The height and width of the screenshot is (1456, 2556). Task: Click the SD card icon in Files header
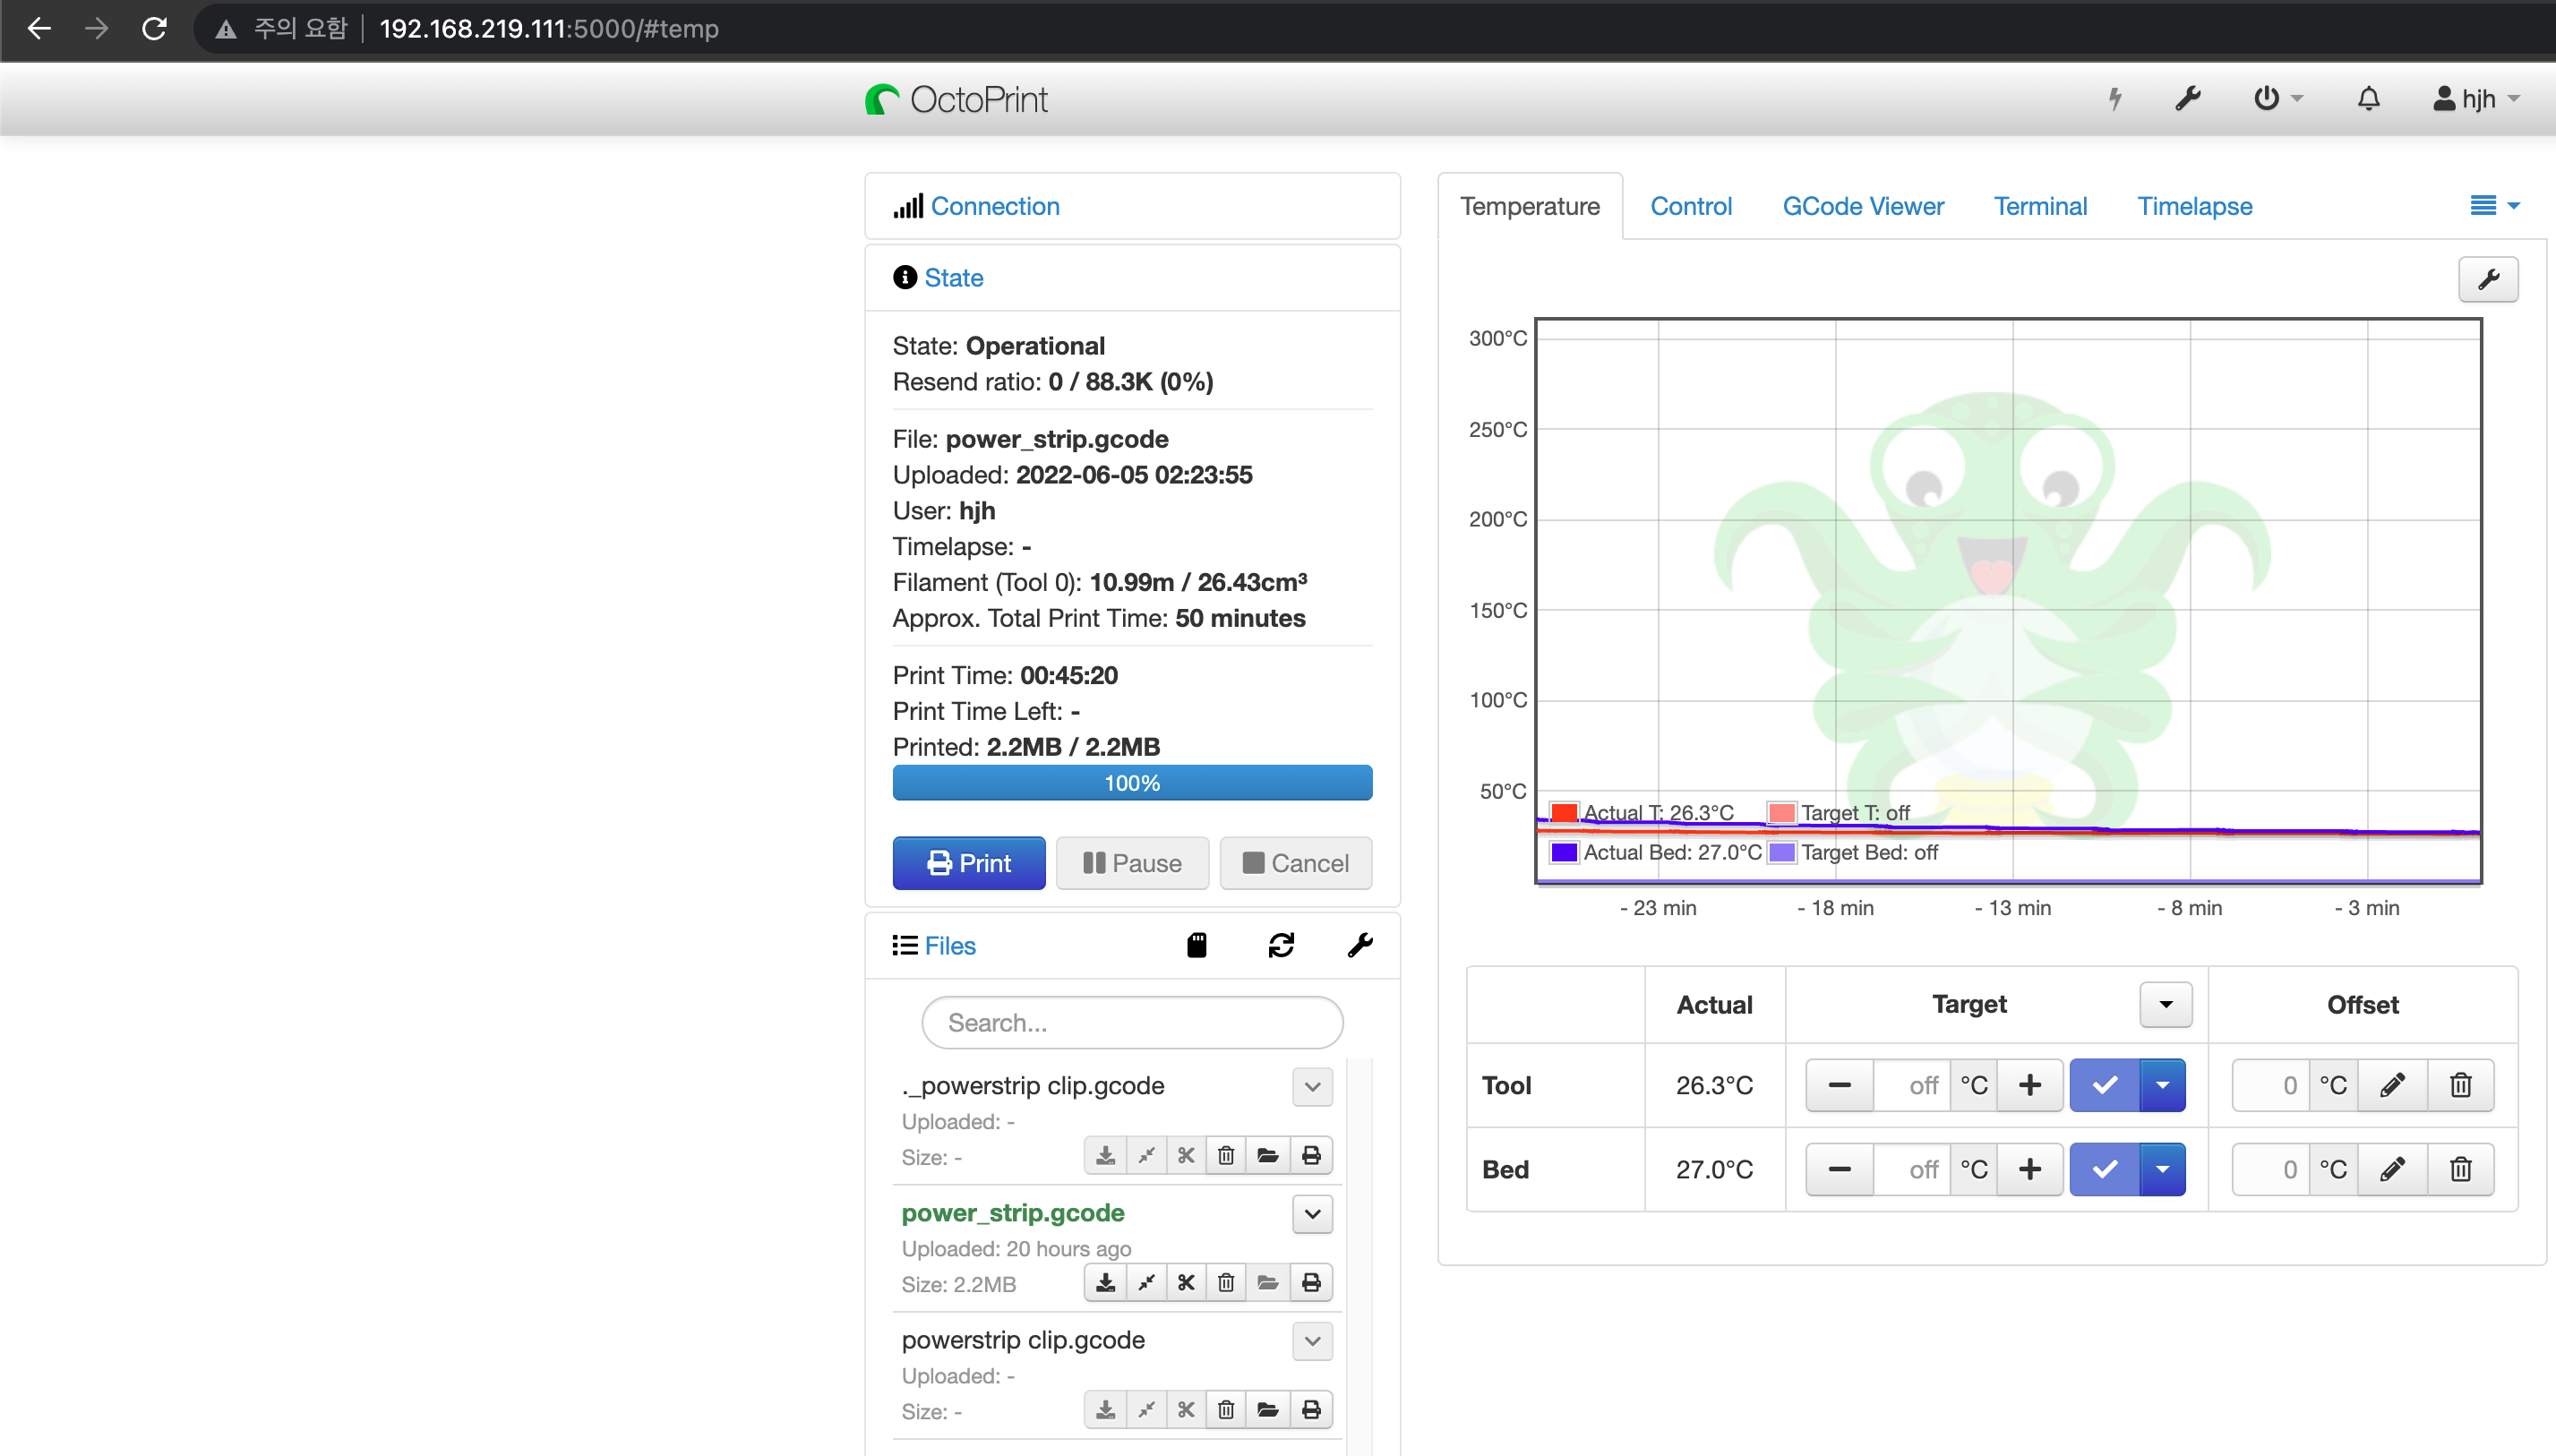pos(1196,945)
